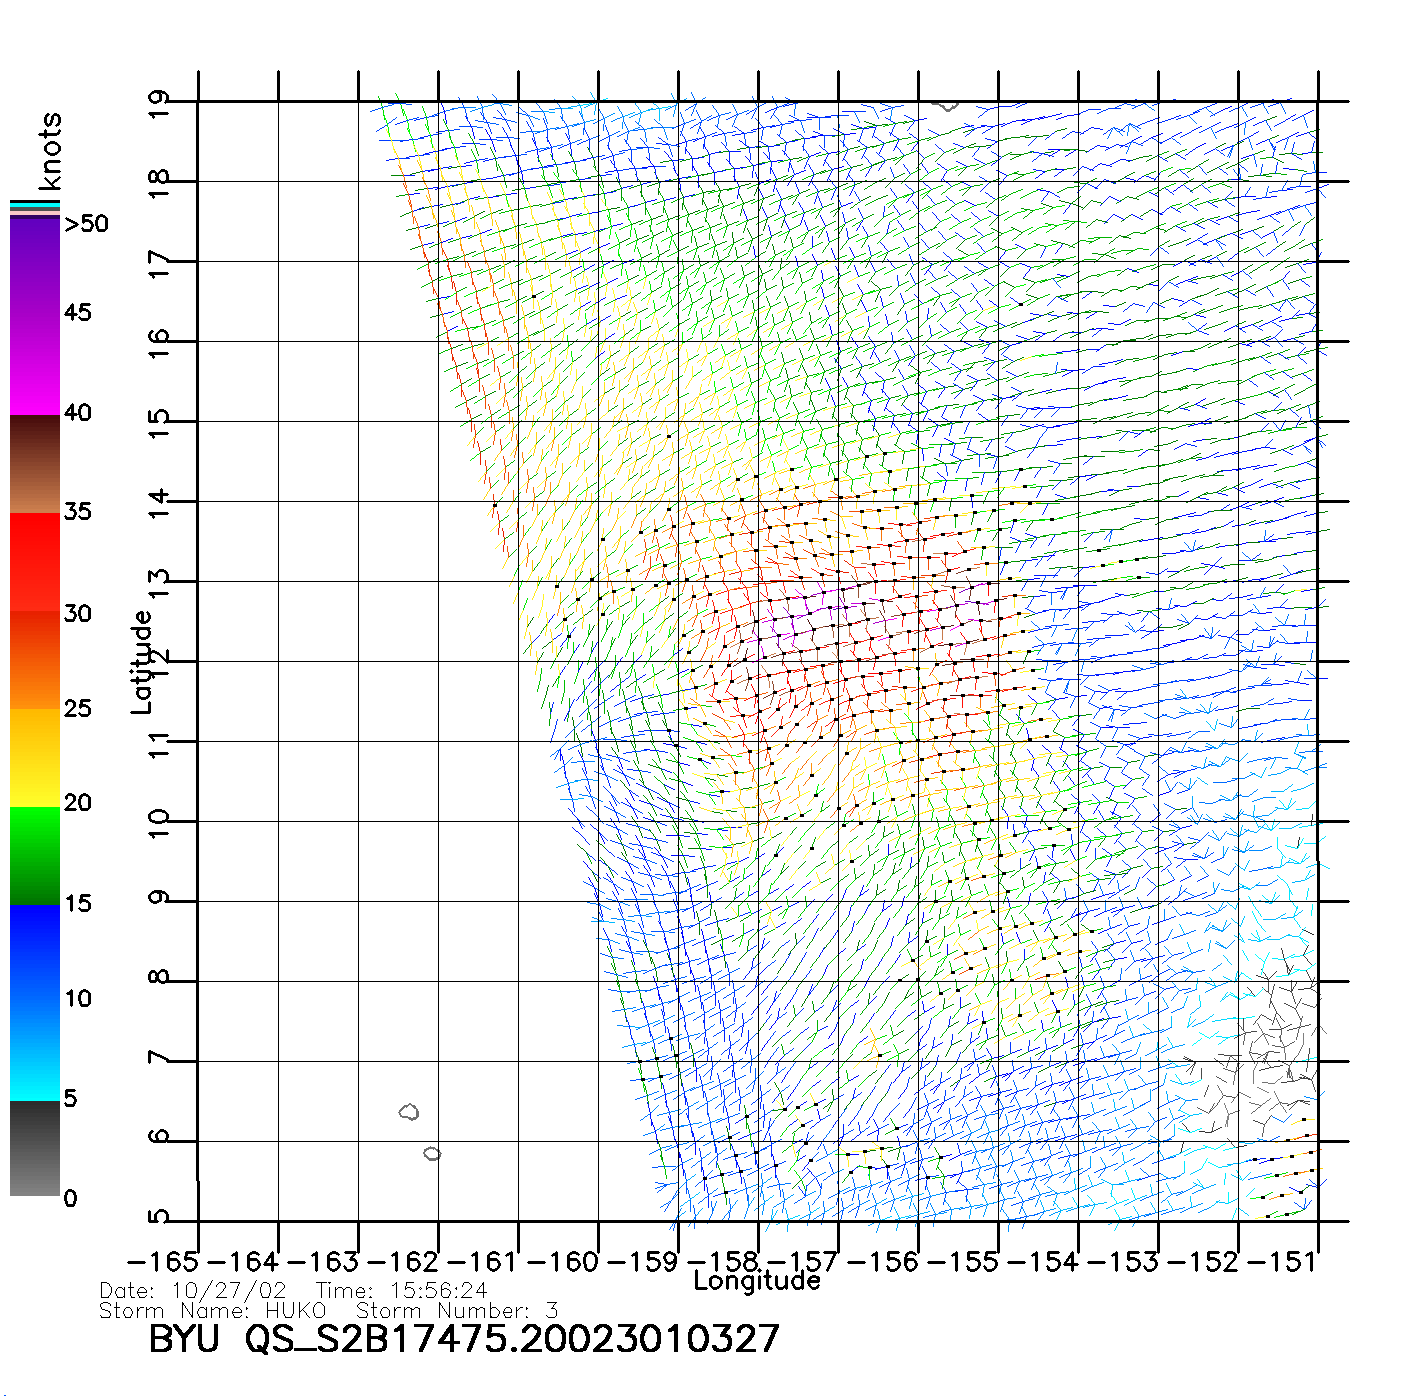Click the "knots" legend unit label
Viewport: 1420px width, 1400px height.
[x=50, y=151]
